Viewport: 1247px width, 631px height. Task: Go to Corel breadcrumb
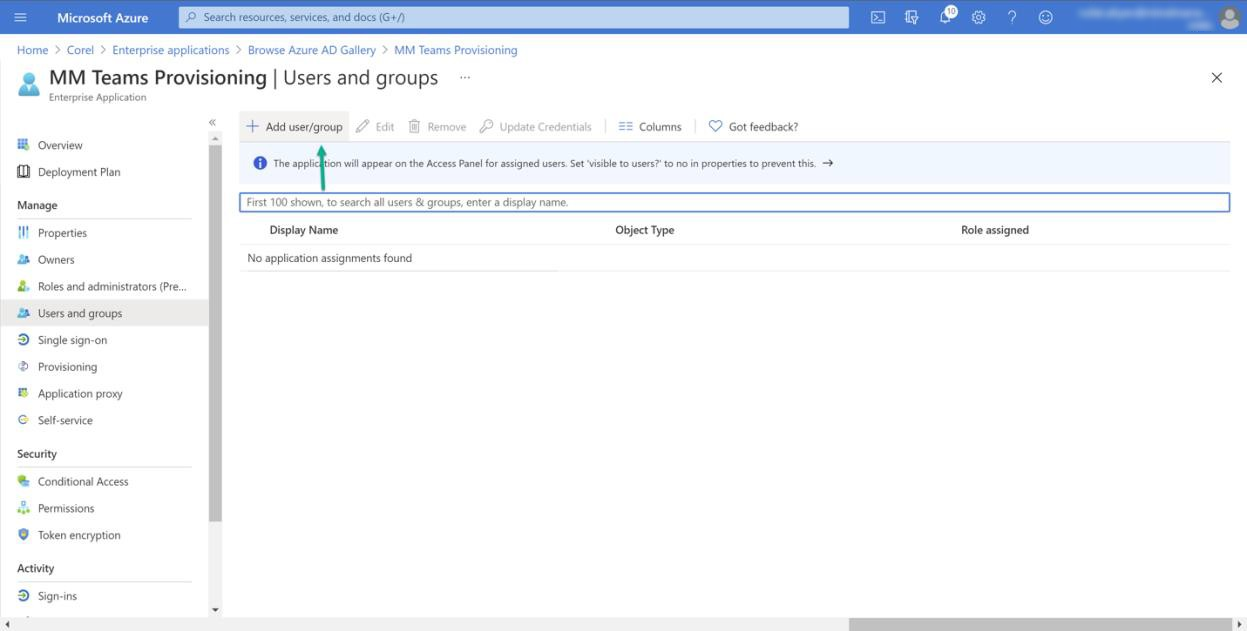[x=80, y=50]
